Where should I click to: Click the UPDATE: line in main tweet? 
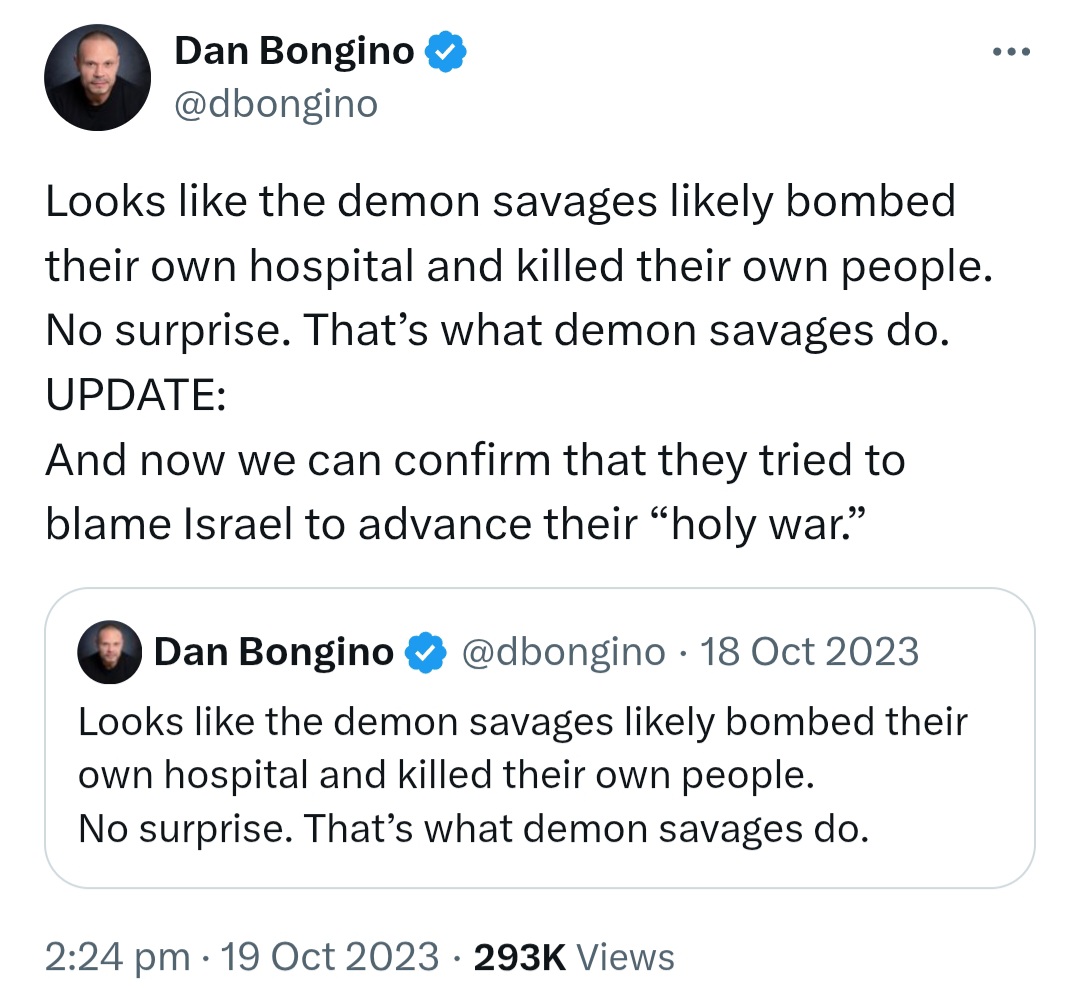tap(136, 395)
